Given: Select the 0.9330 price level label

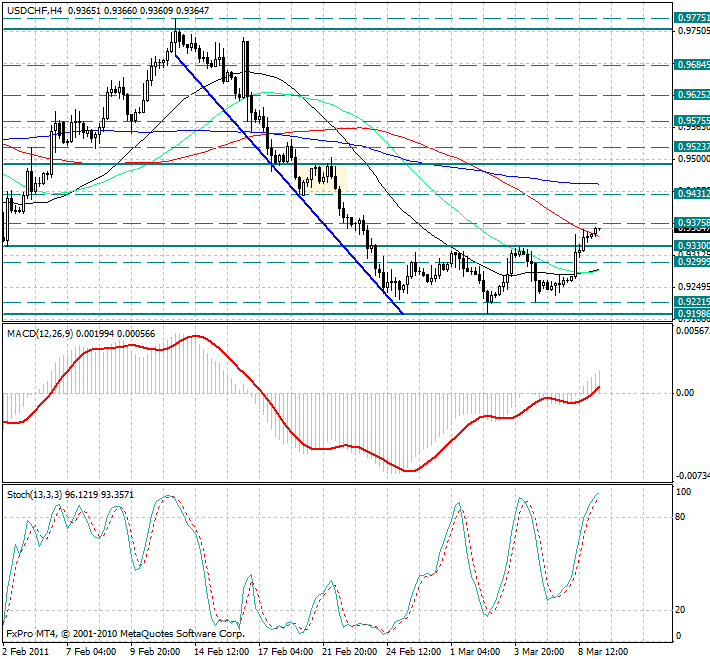Looking at the screenshot, I should tap(692, 245).
